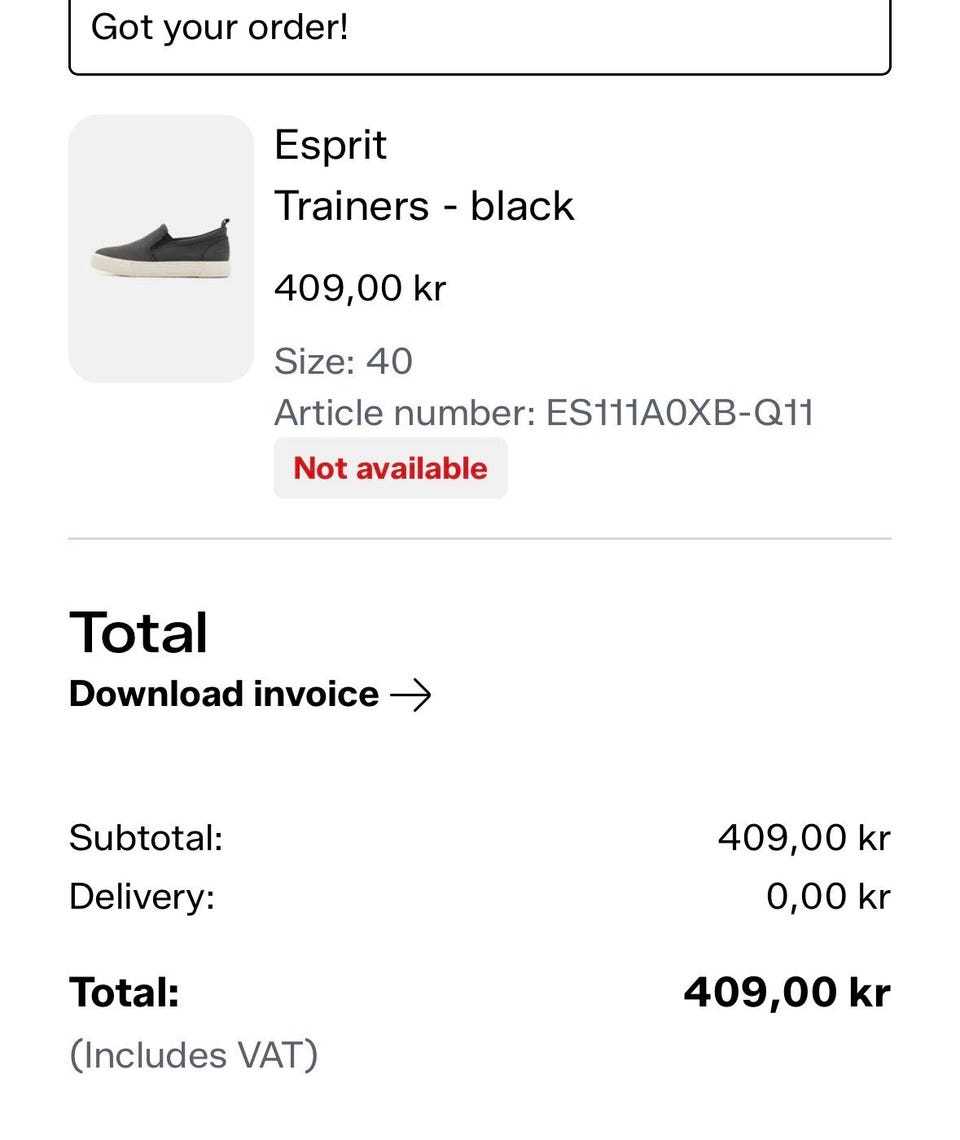Select the Subtotal amount 409,00 kr
Viewport: 960px width, 1140px height.
tap(804, 838)
